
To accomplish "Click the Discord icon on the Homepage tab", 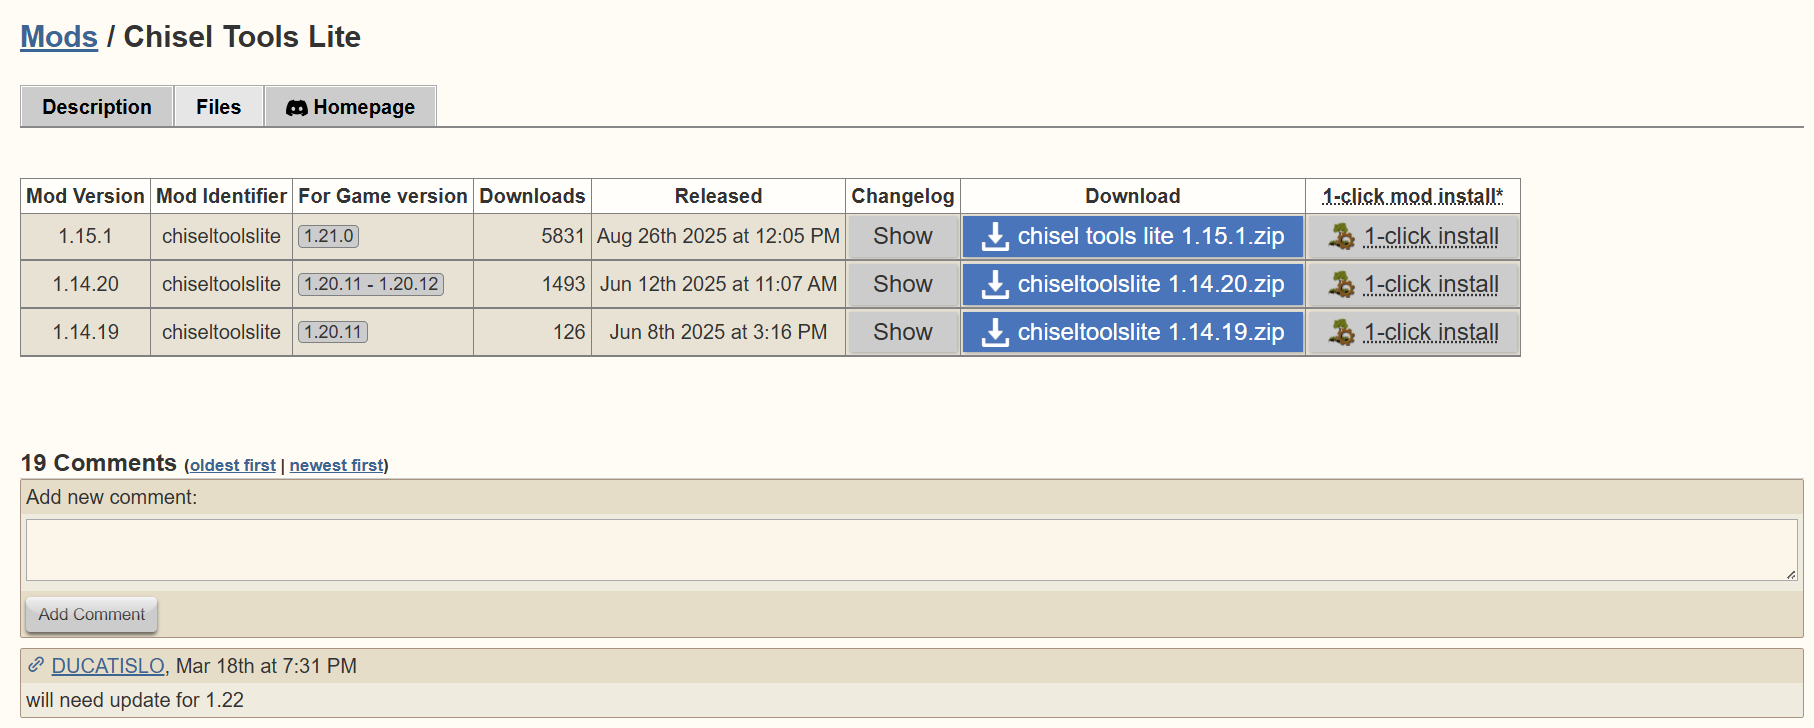I will point(297,108).
